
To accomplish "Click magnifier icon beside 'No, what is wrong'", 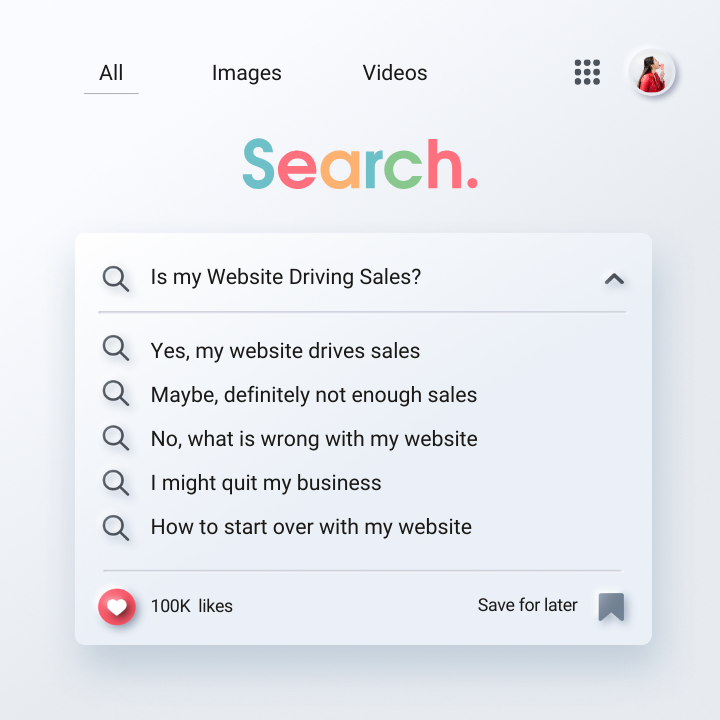I will (x=116, y=438).
